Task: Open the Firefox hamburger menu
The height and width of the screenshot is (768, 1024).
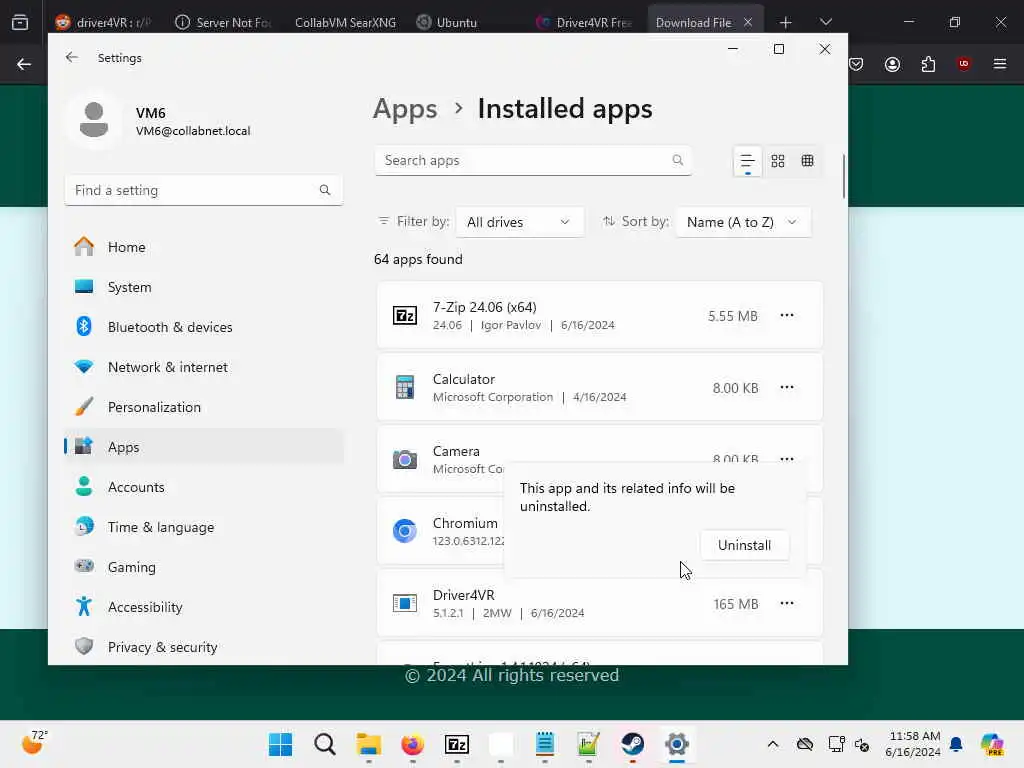Action: pos(1000,64)
